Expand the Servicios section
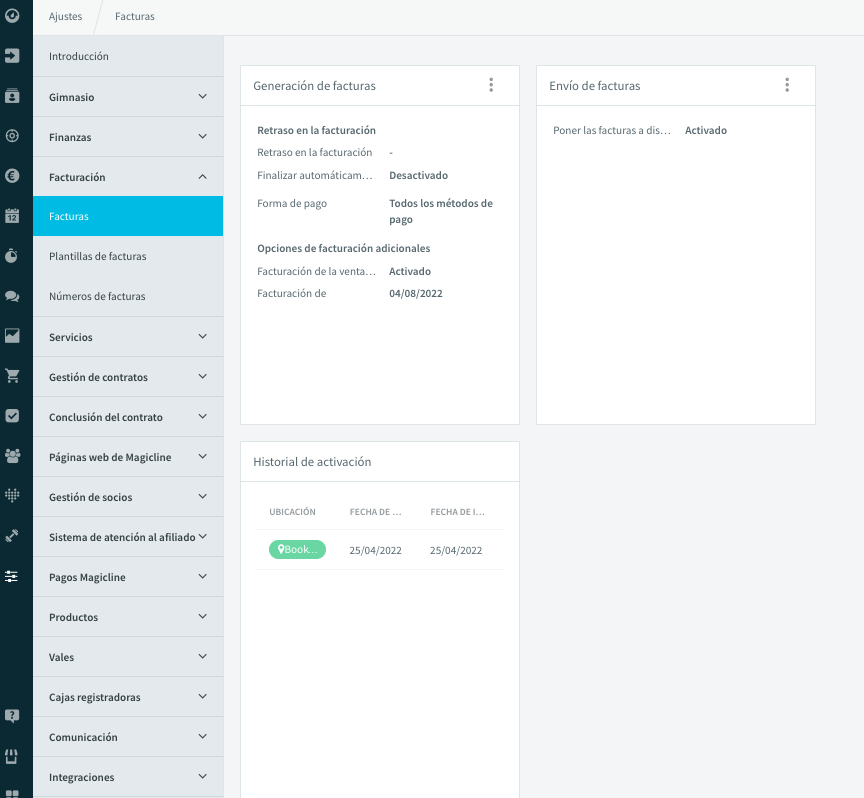This screenshot has width=864, height=798. [128, 337]
